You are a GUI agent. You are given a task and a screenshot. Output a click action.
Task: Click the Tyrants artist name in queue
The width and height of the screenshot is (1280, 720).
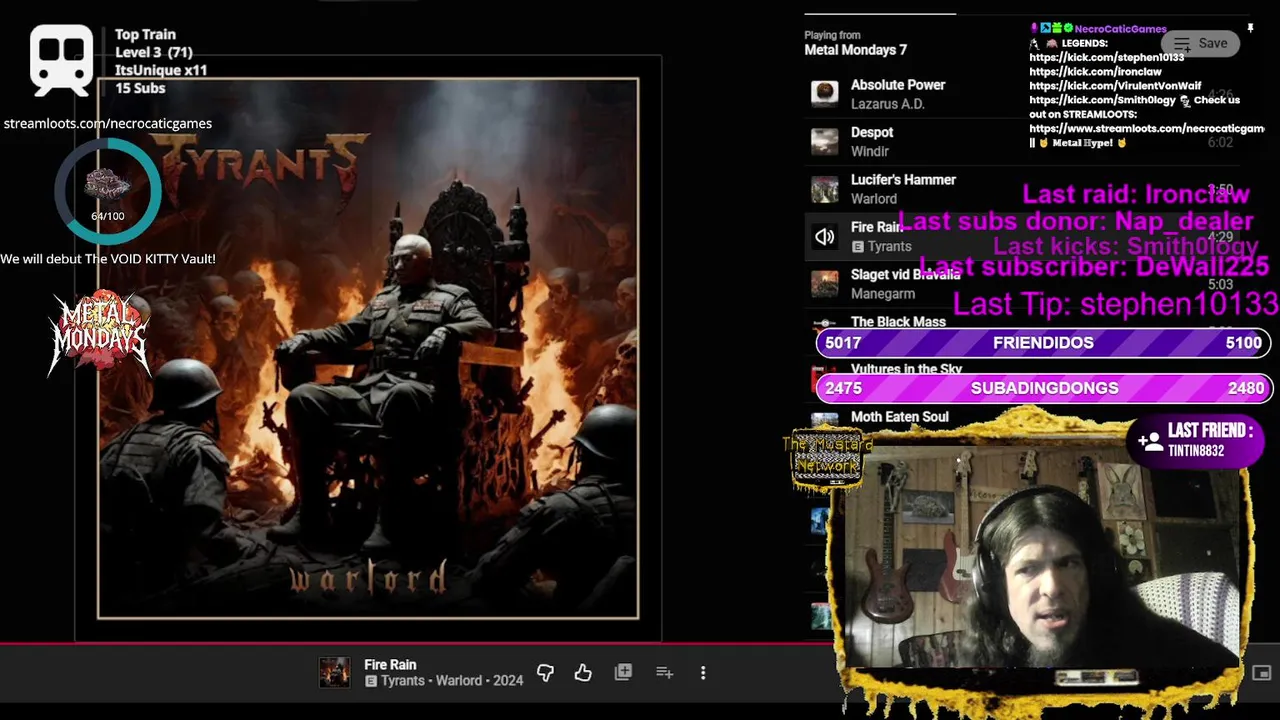click(x=889, y=246)
